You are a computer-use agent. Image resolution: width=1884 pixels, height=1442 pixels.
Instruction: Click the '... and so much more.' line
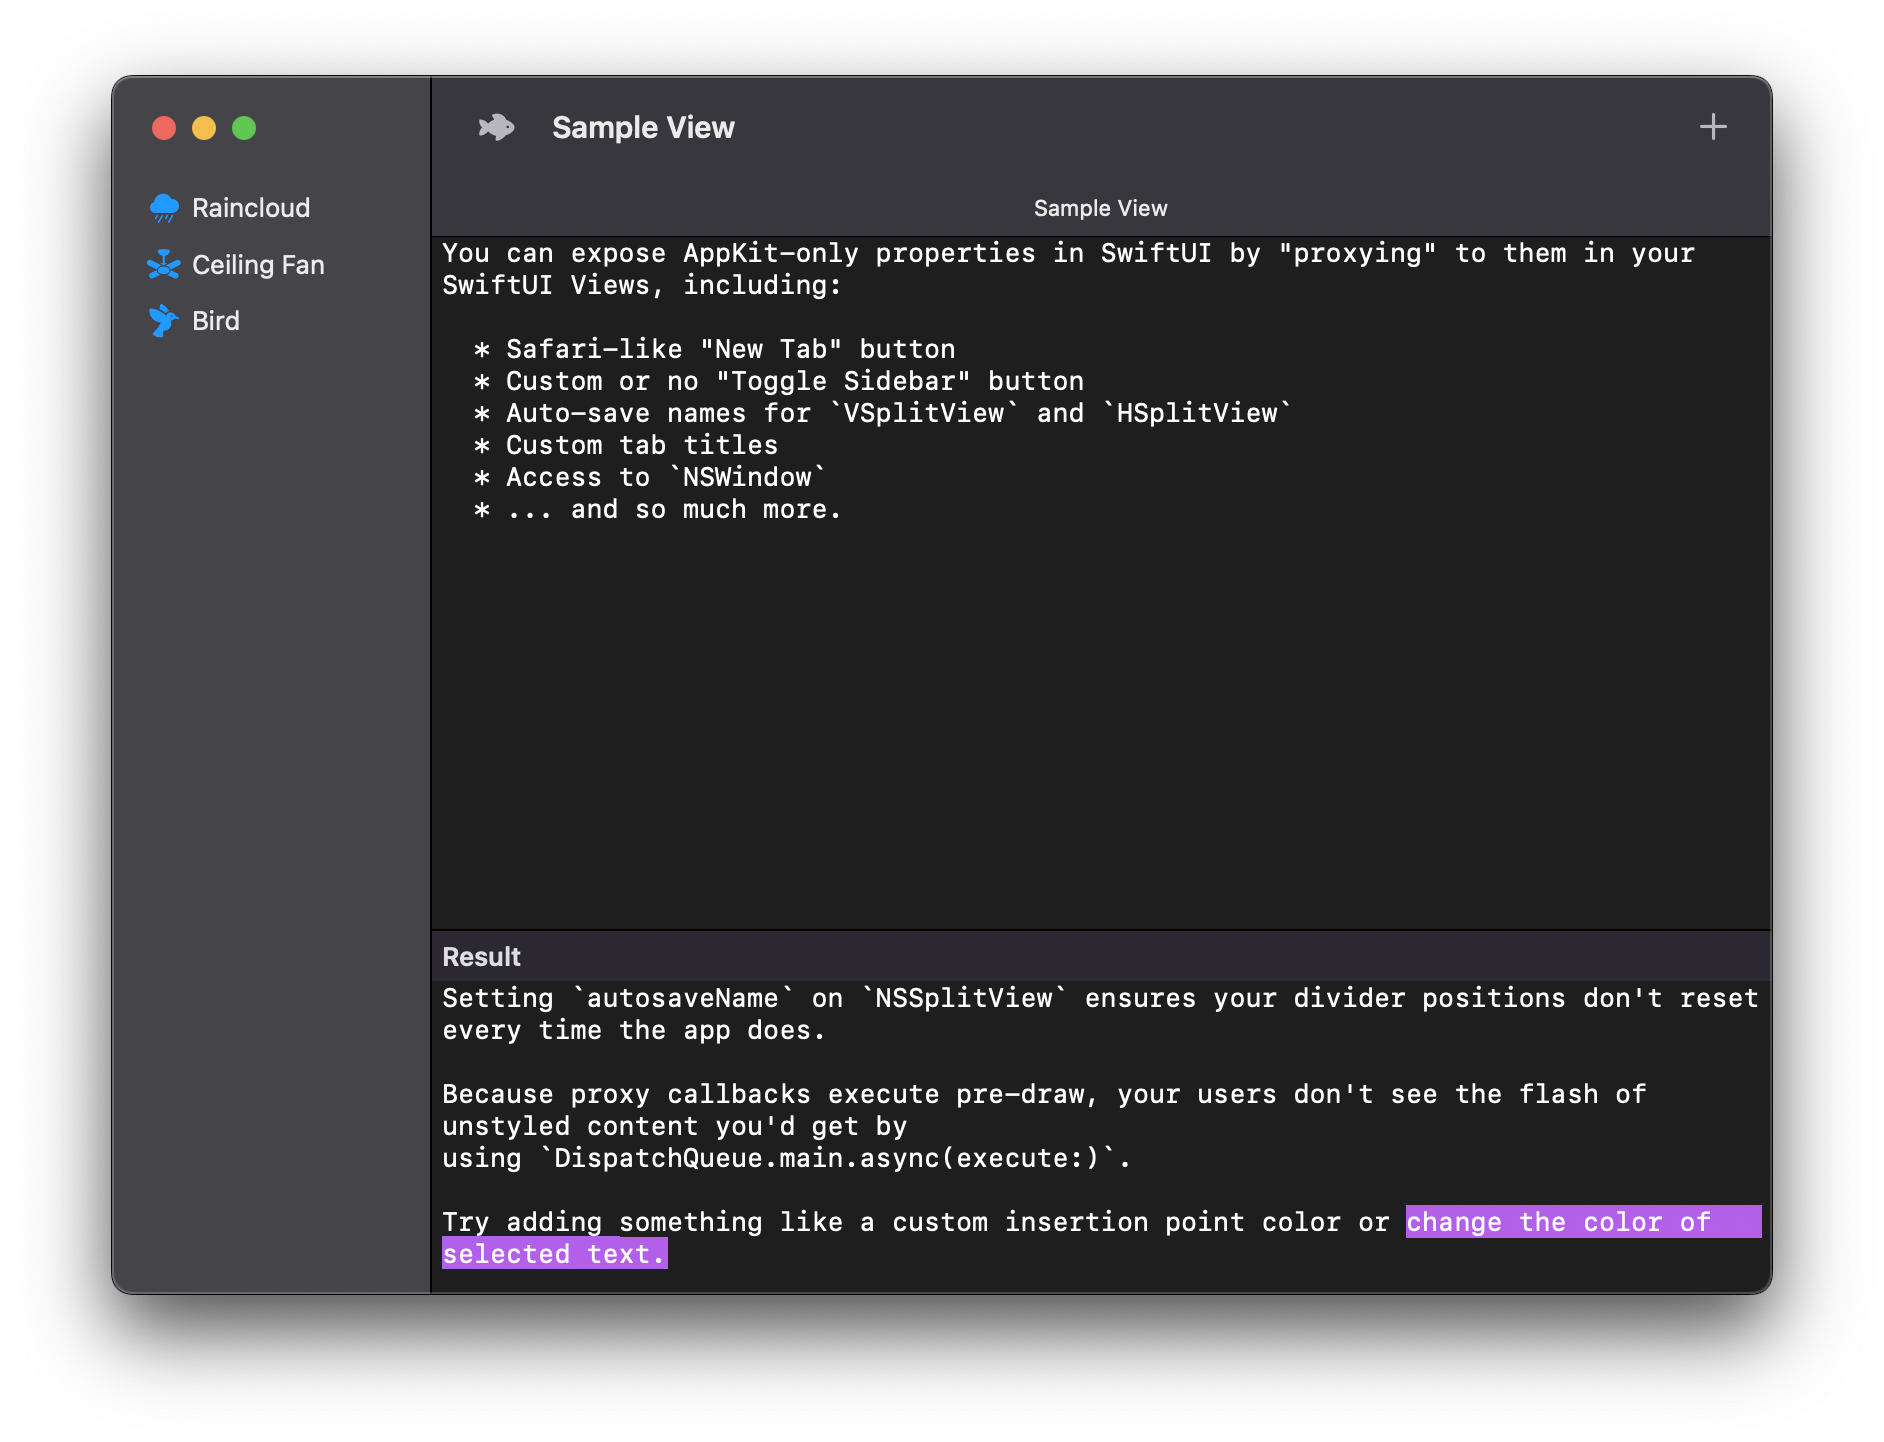click(x=657, y=509)
